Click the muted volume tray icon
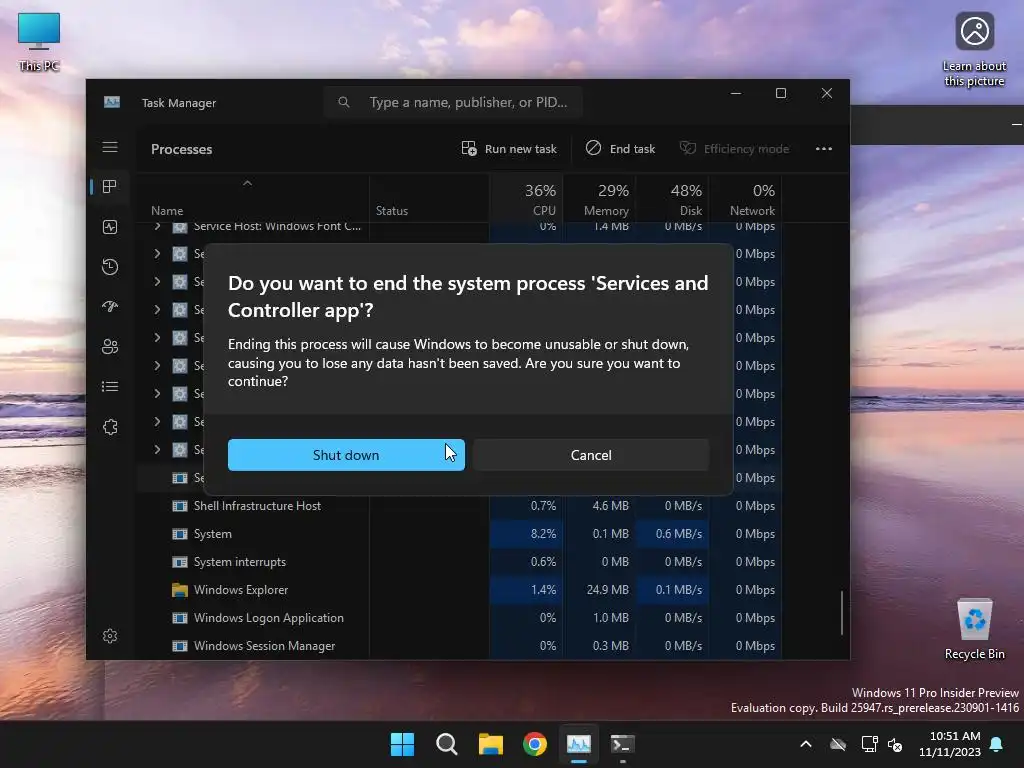 click(x=895, y=744)
